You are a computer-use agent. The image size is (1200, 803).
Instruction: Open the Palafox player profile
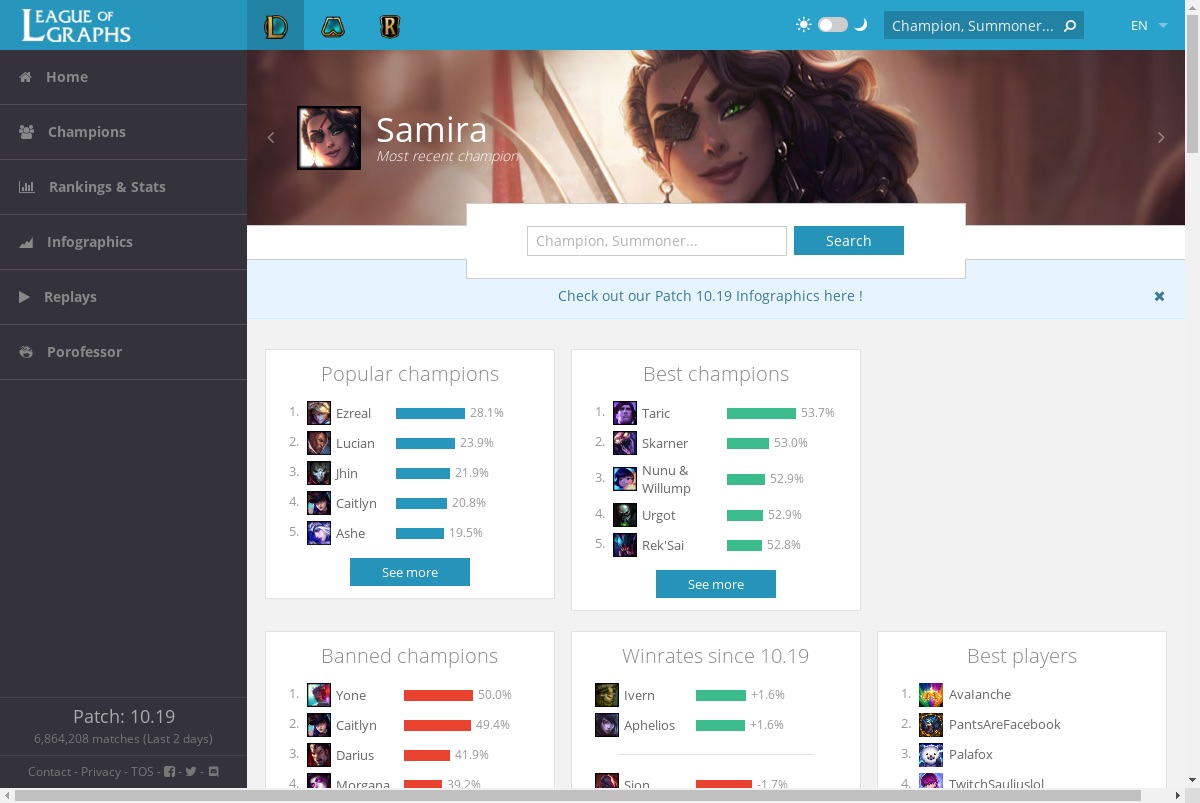[971, 754]
